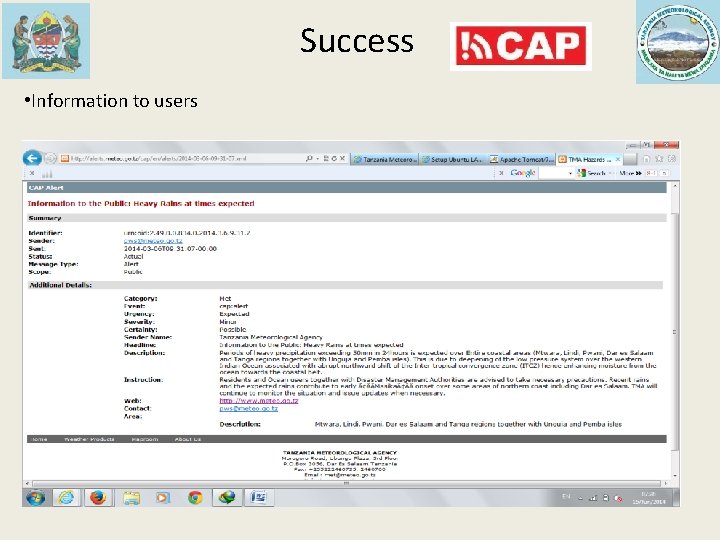Click the Urgency value Expected
Image resolution: width=720 pixels, height=540 pixels.
(234, 314)
